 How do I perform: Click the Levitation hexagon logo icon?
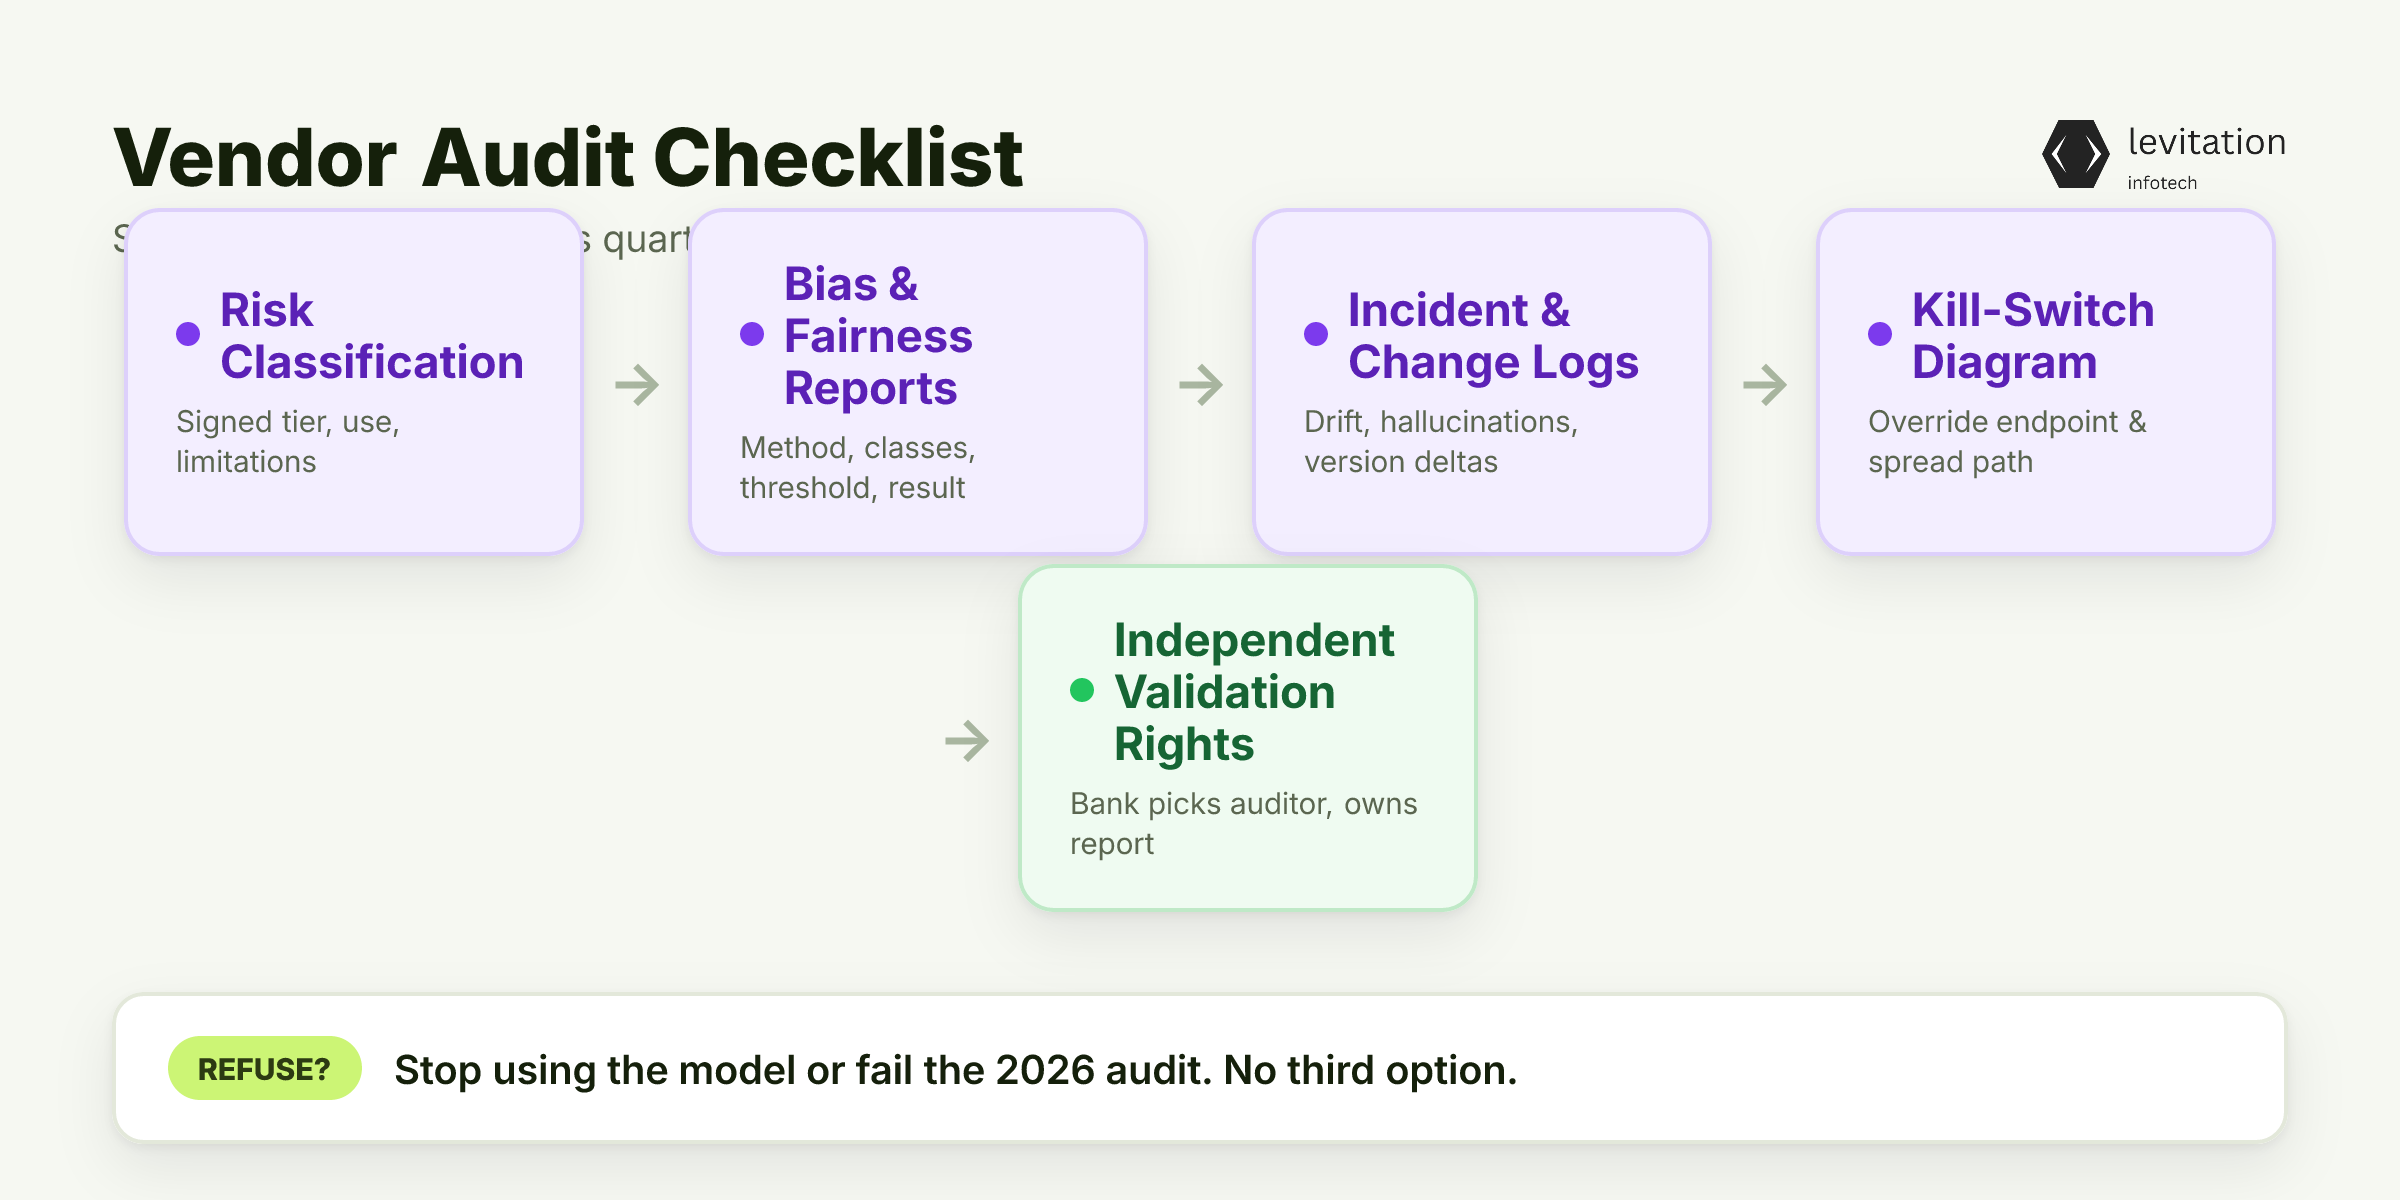pyautogui.click(x=2075, y=154)
